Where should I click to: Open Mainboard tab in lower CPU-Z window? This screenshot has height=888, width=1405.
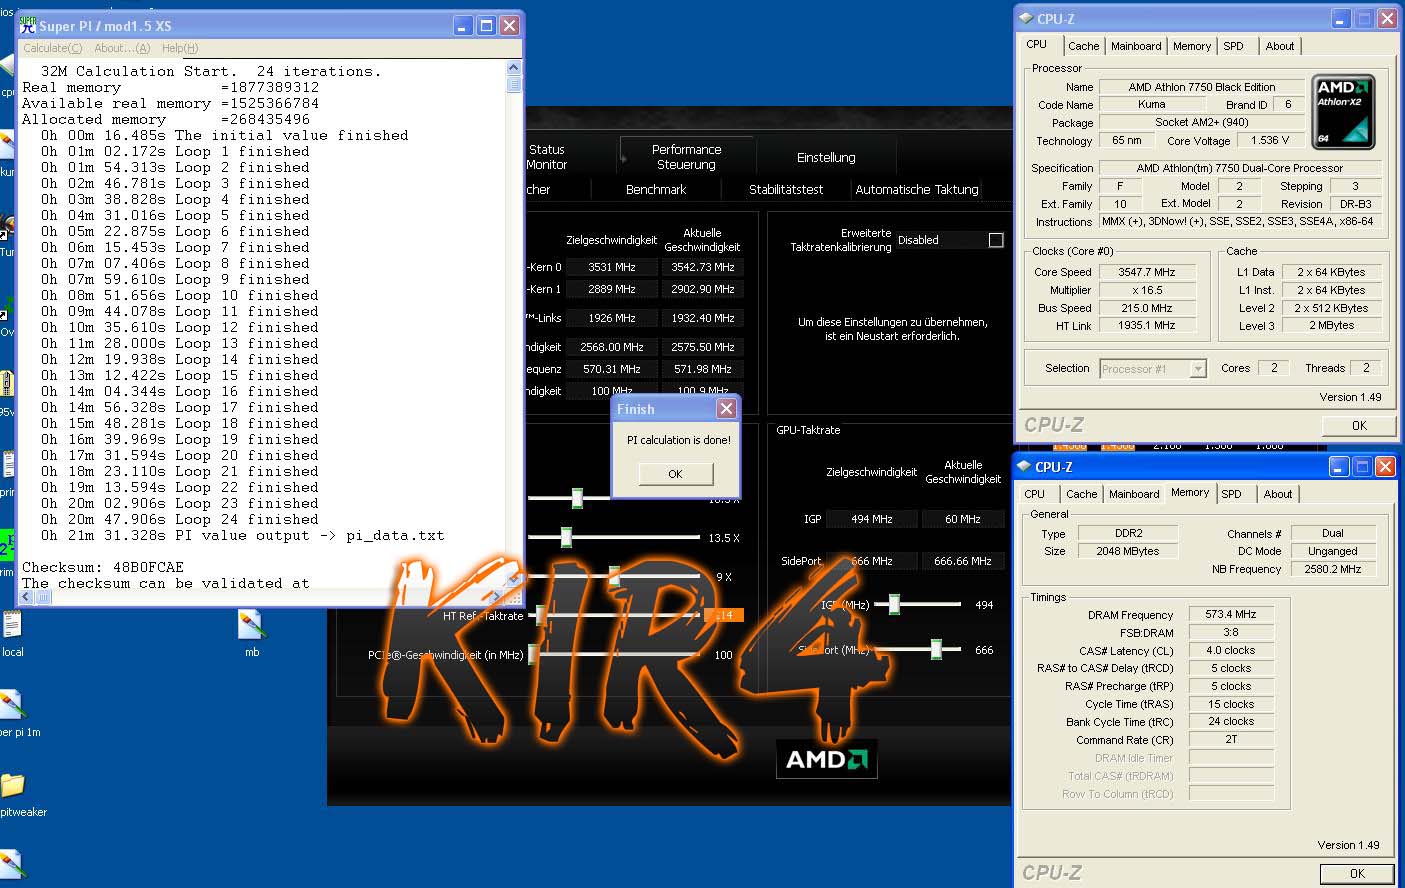click(x=1134, y=494)
